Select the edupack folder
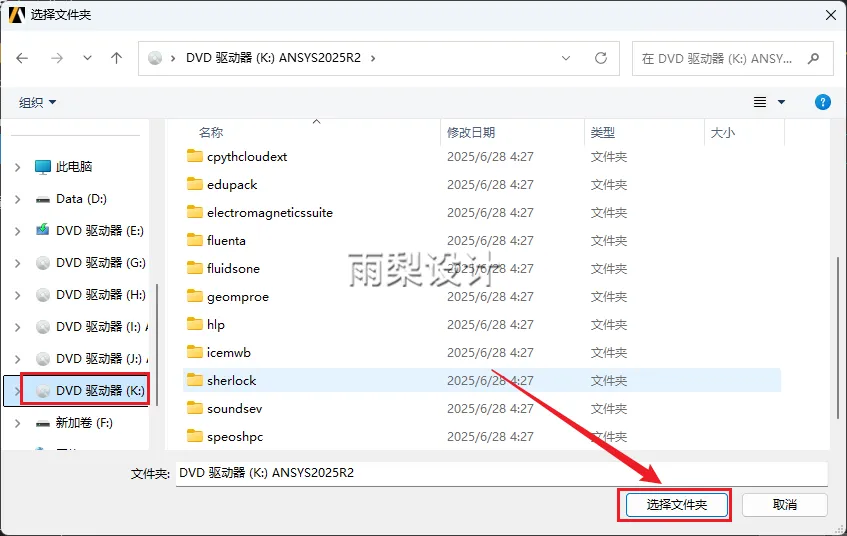This screenshot has height=536, width=847. point(482,185)
